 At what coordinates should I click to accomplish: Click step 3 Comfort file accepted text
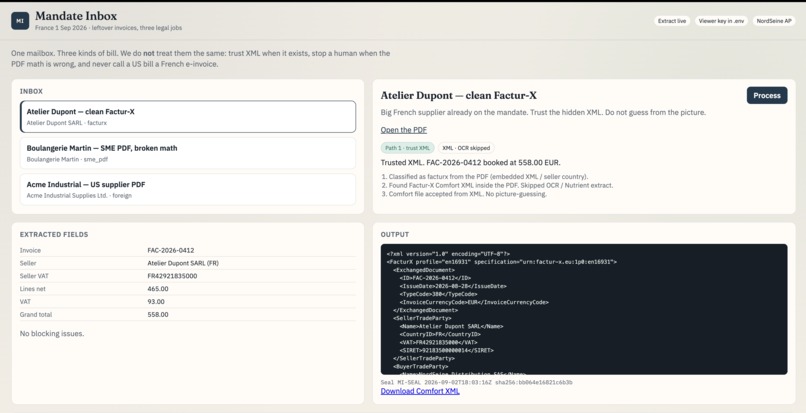(x=467, y=194)
